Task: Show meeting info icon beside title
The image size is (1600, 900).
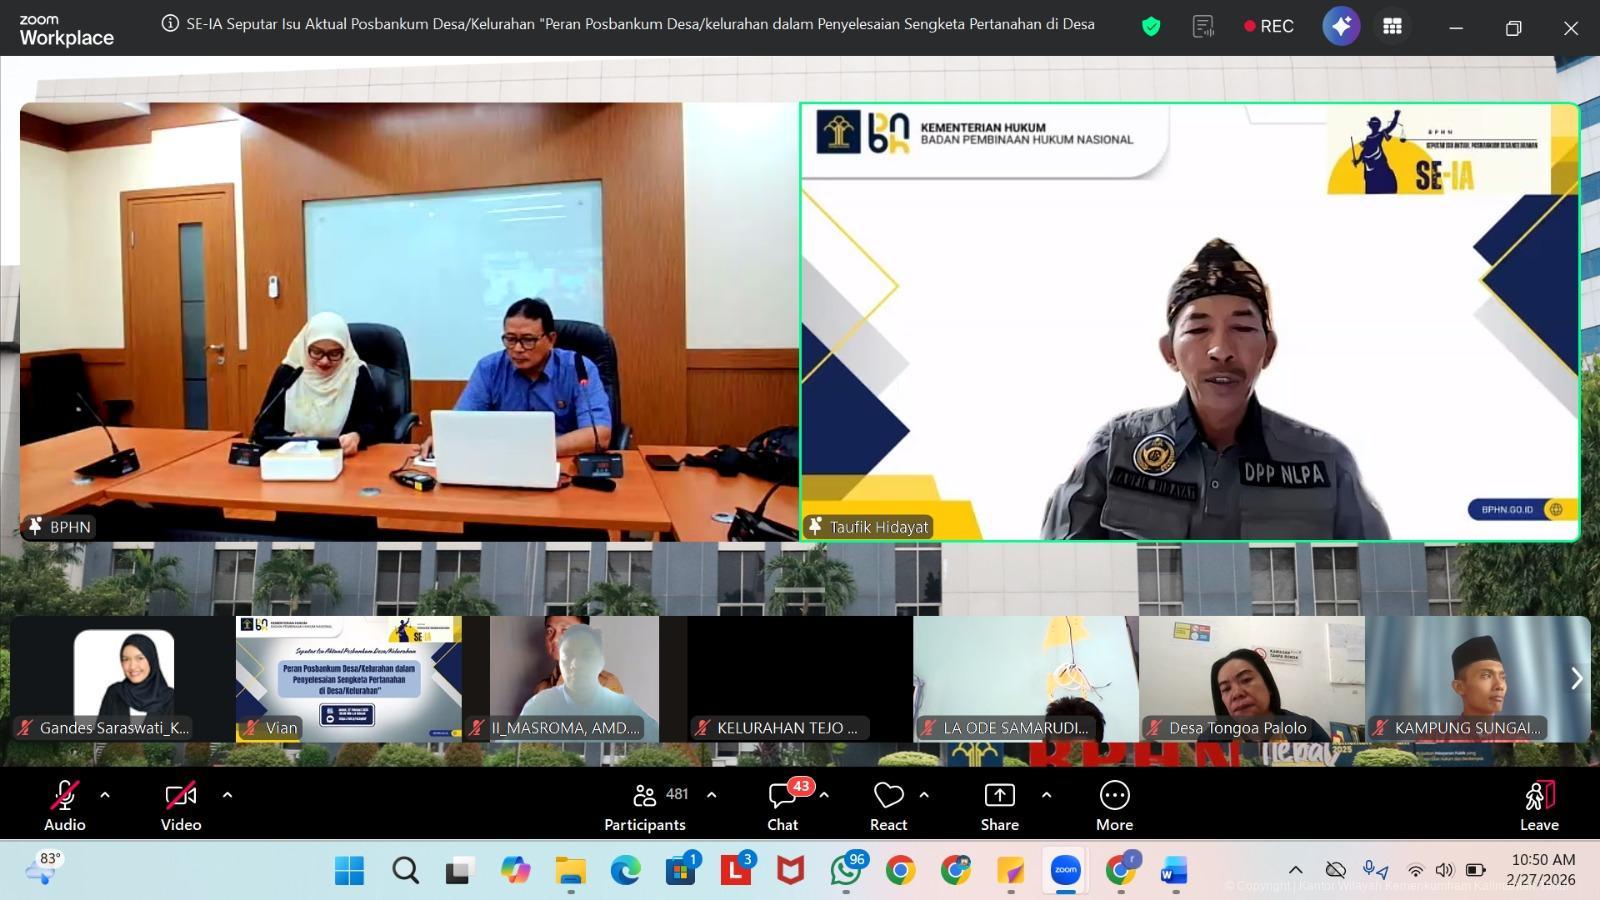Action: pyautogui.click(x=170, y=24)
